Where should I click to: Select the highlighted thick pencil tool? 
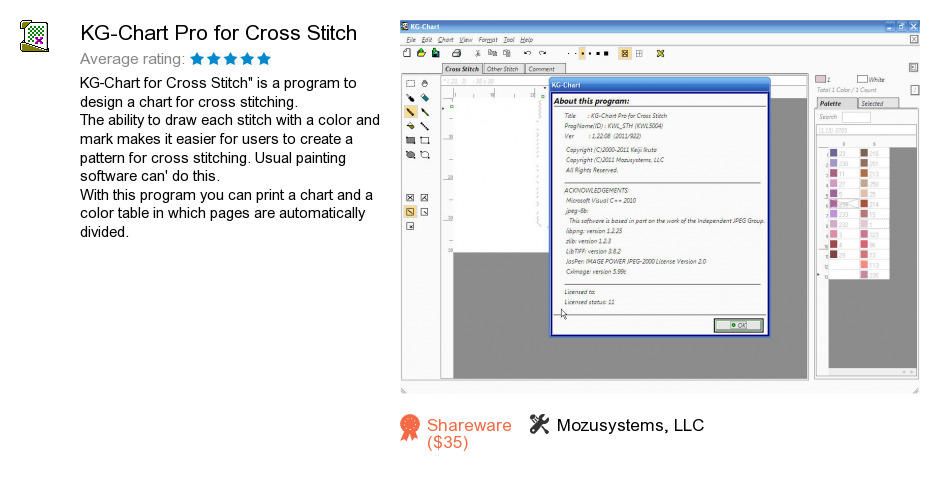click(x=411, y=112)
